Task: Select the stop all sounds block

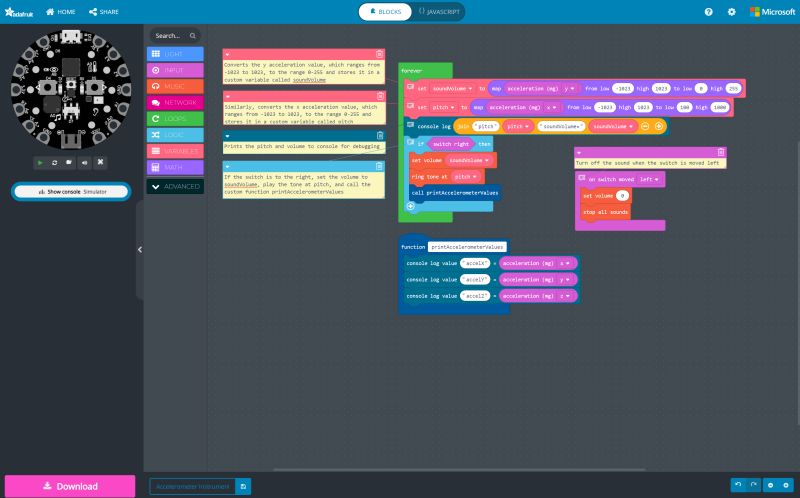Action: pyautogui.click(x=605, y=212)
